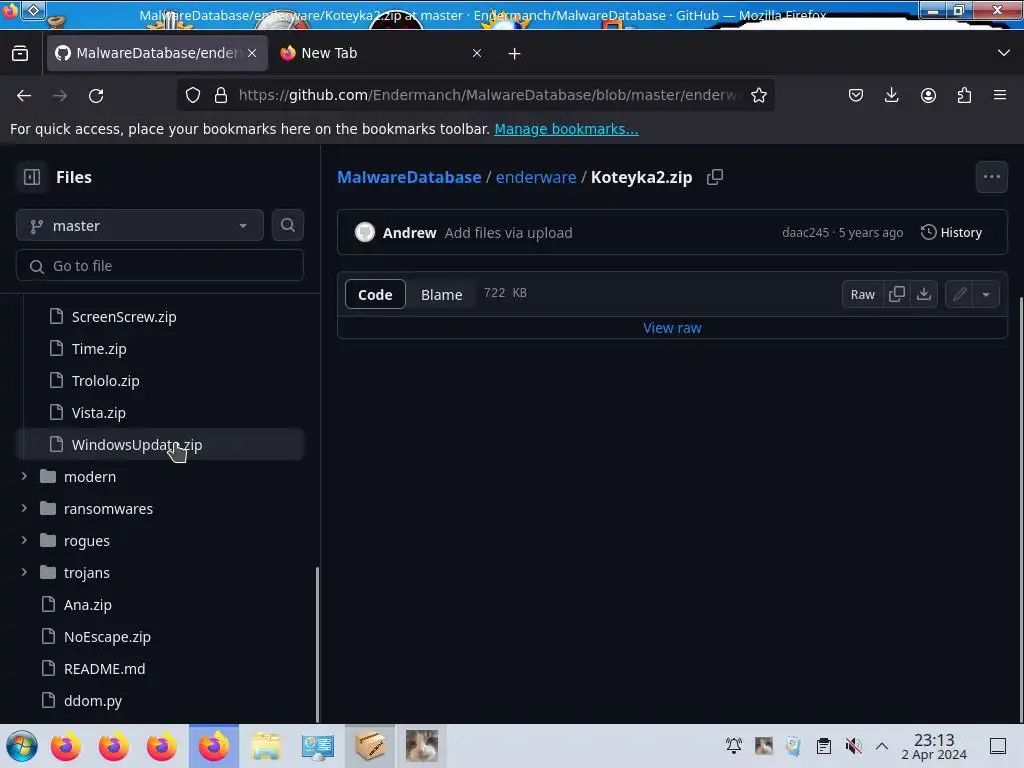This screenshot has height=768, width=1024.
Task: Select the New Tab browser tab
Action: (380, 53)
